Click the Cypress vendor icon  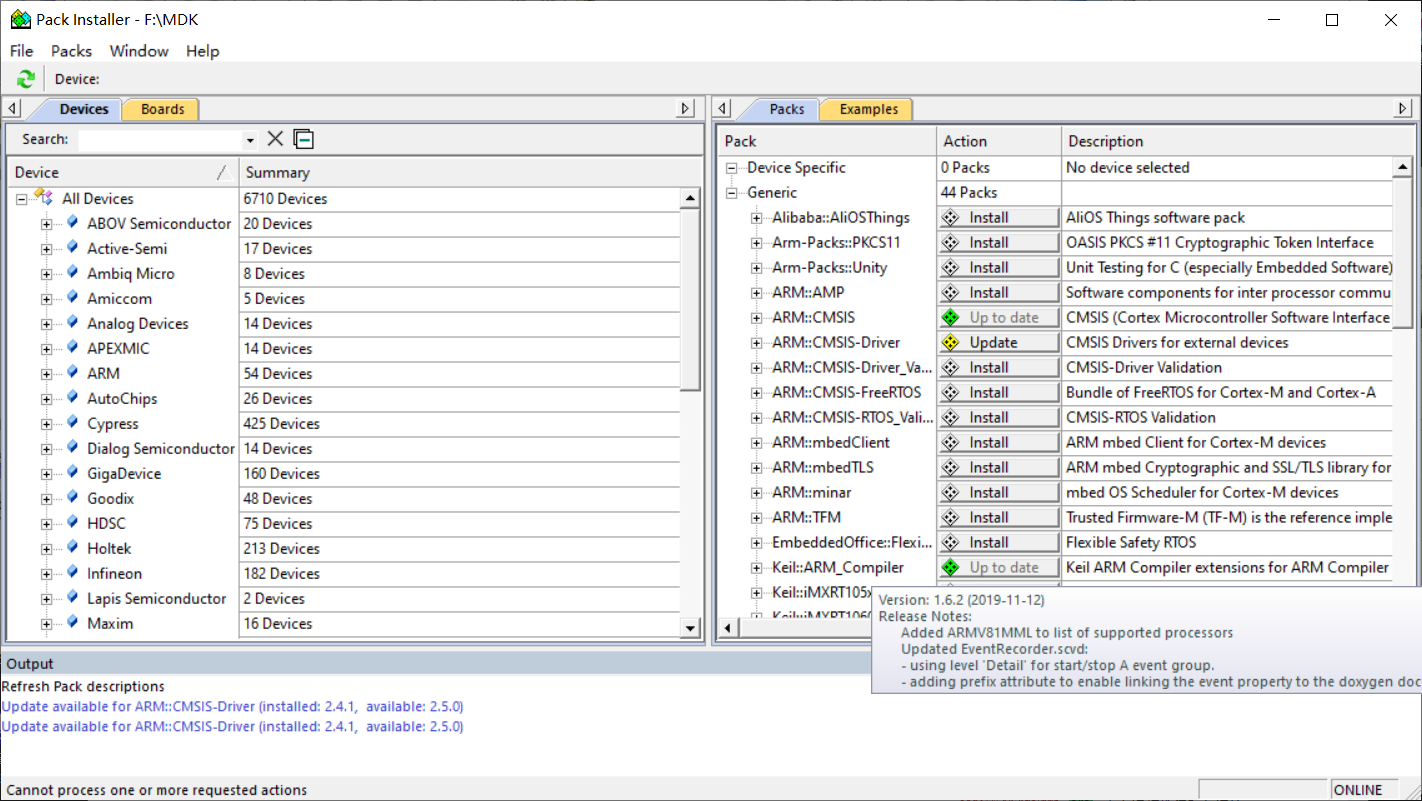pos(72,423)
